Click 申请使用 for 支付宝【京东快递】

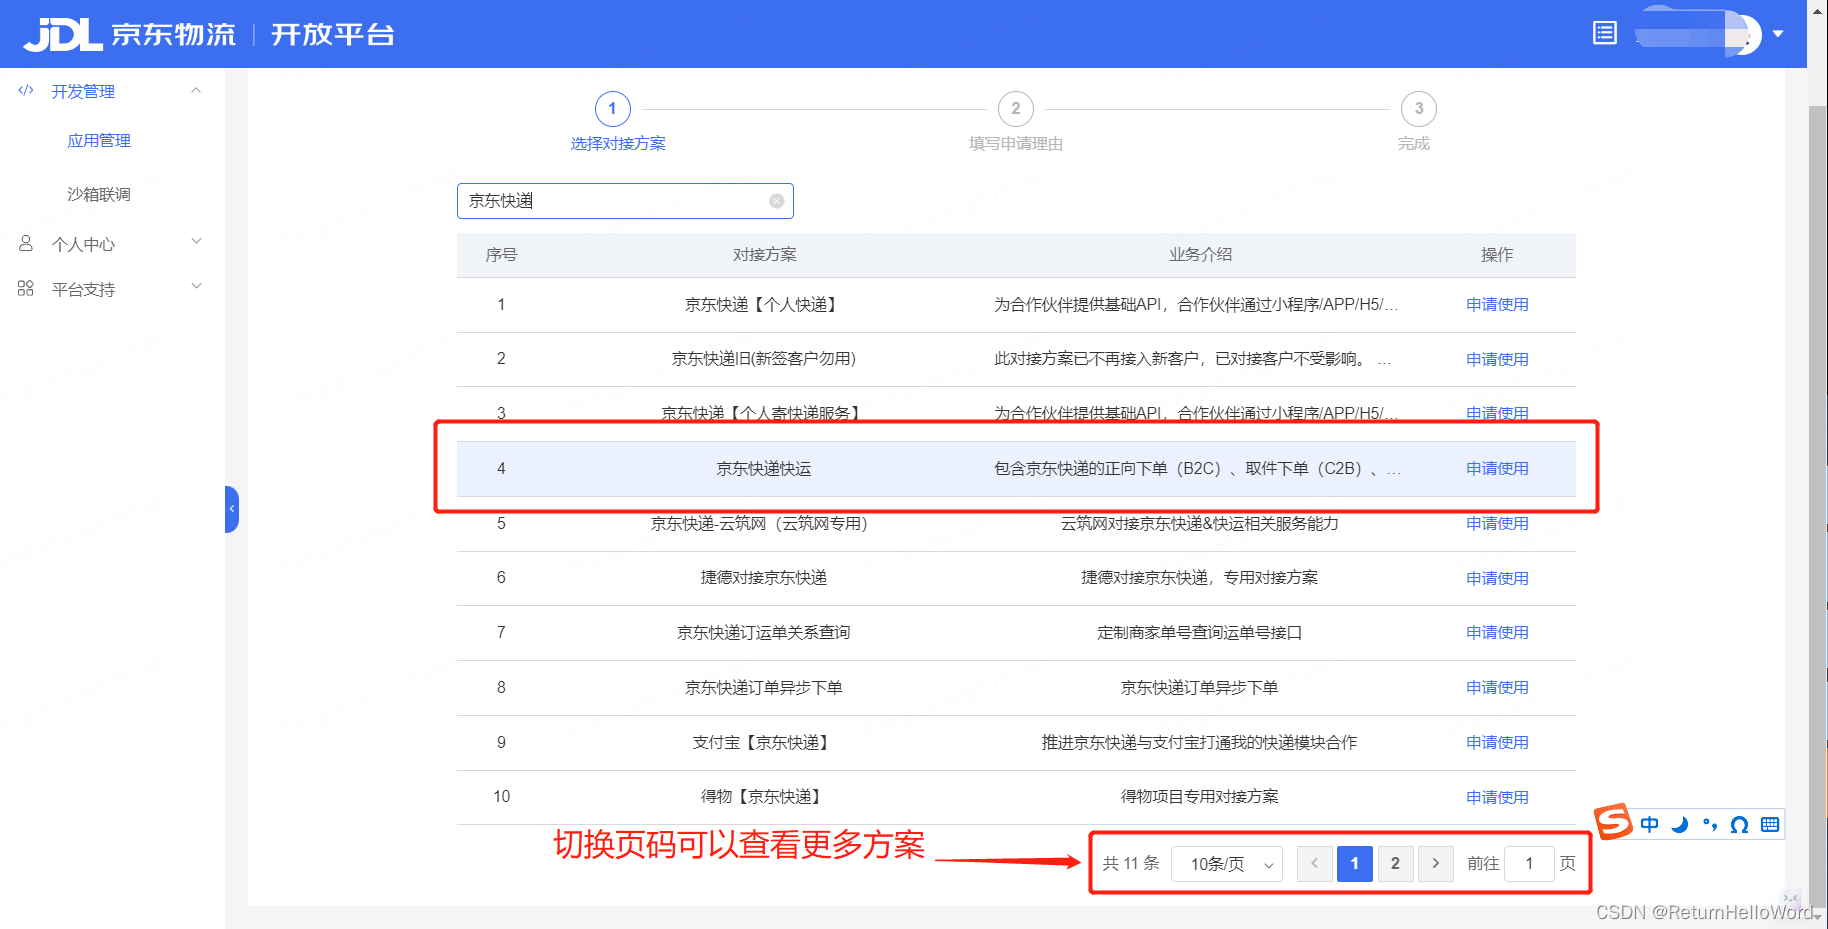[x=1497, y=743]
